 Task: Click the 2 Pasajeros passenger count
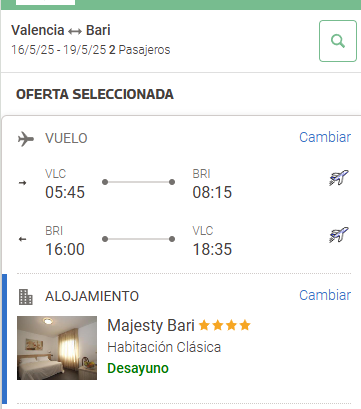140,50
